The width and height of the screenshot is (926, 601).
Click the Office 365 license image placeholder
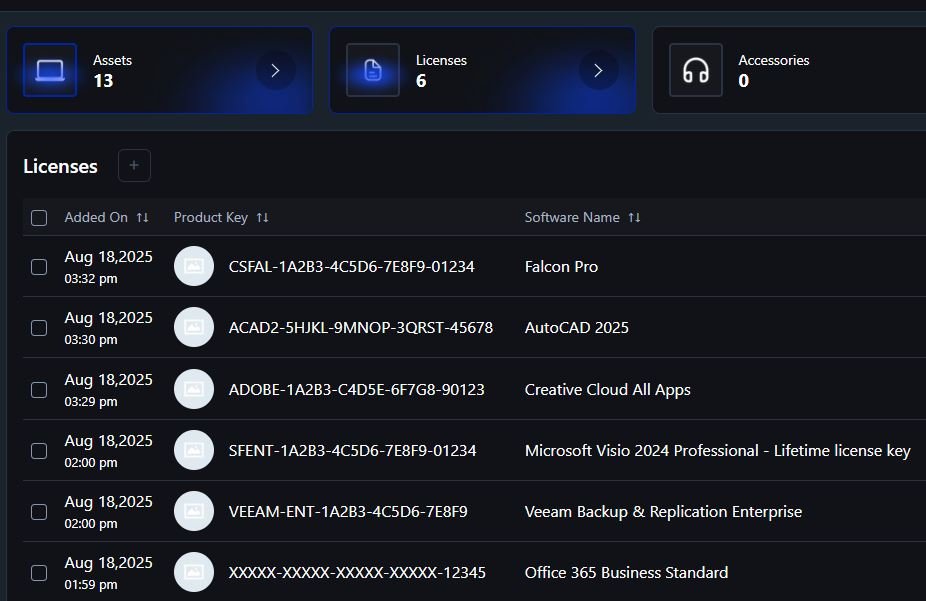click(194, 572)
